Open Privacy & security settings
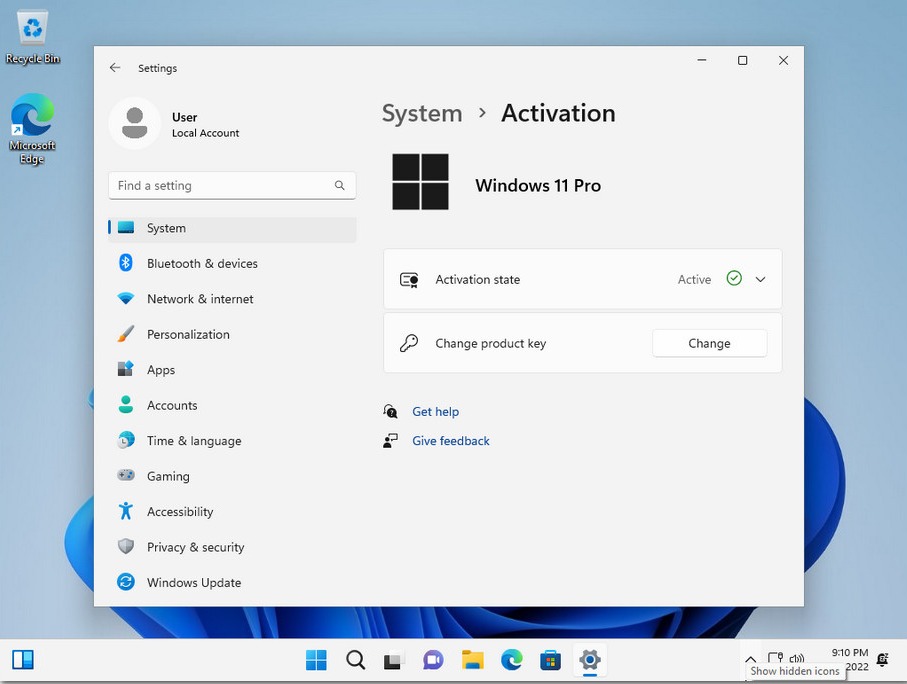The image size is (907, 684). pyautogui.click(x=195, y=547)
